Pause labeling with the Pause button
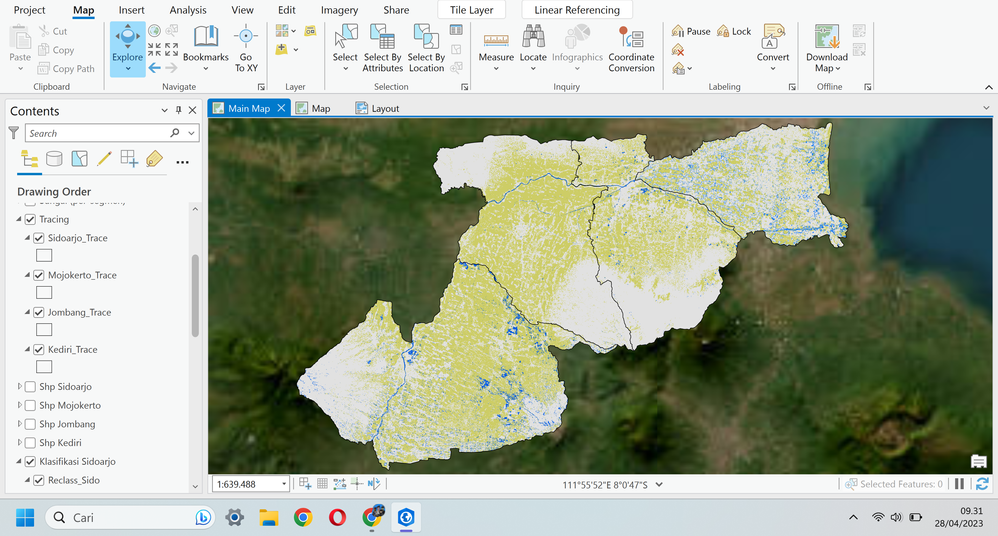The width and height of the screenshot is (998, 536). (x=691, y=31)
